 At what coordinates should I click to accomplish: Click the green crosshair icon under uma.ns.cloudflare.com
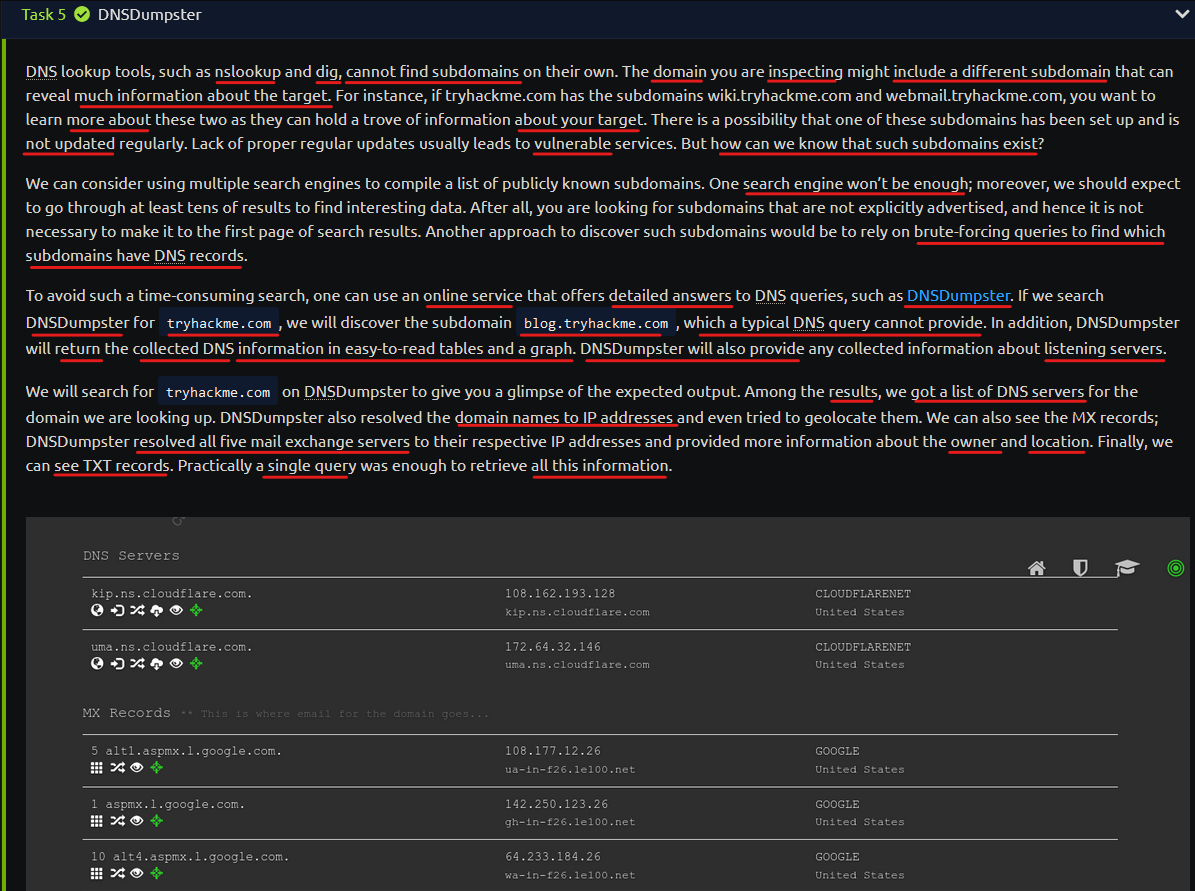point(196,664)
